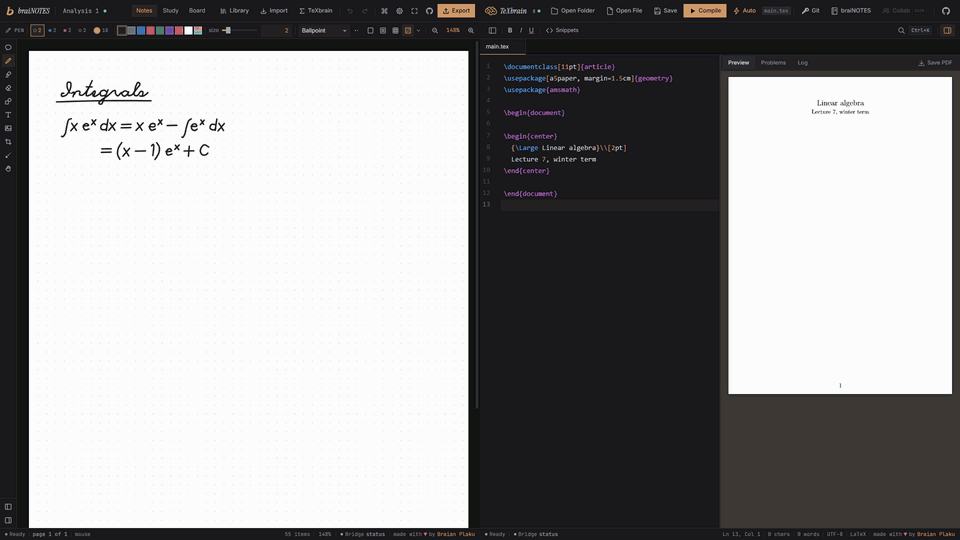Open the Log tab
The width and height of the screenshot is (960, 540).
click(803, 62)
